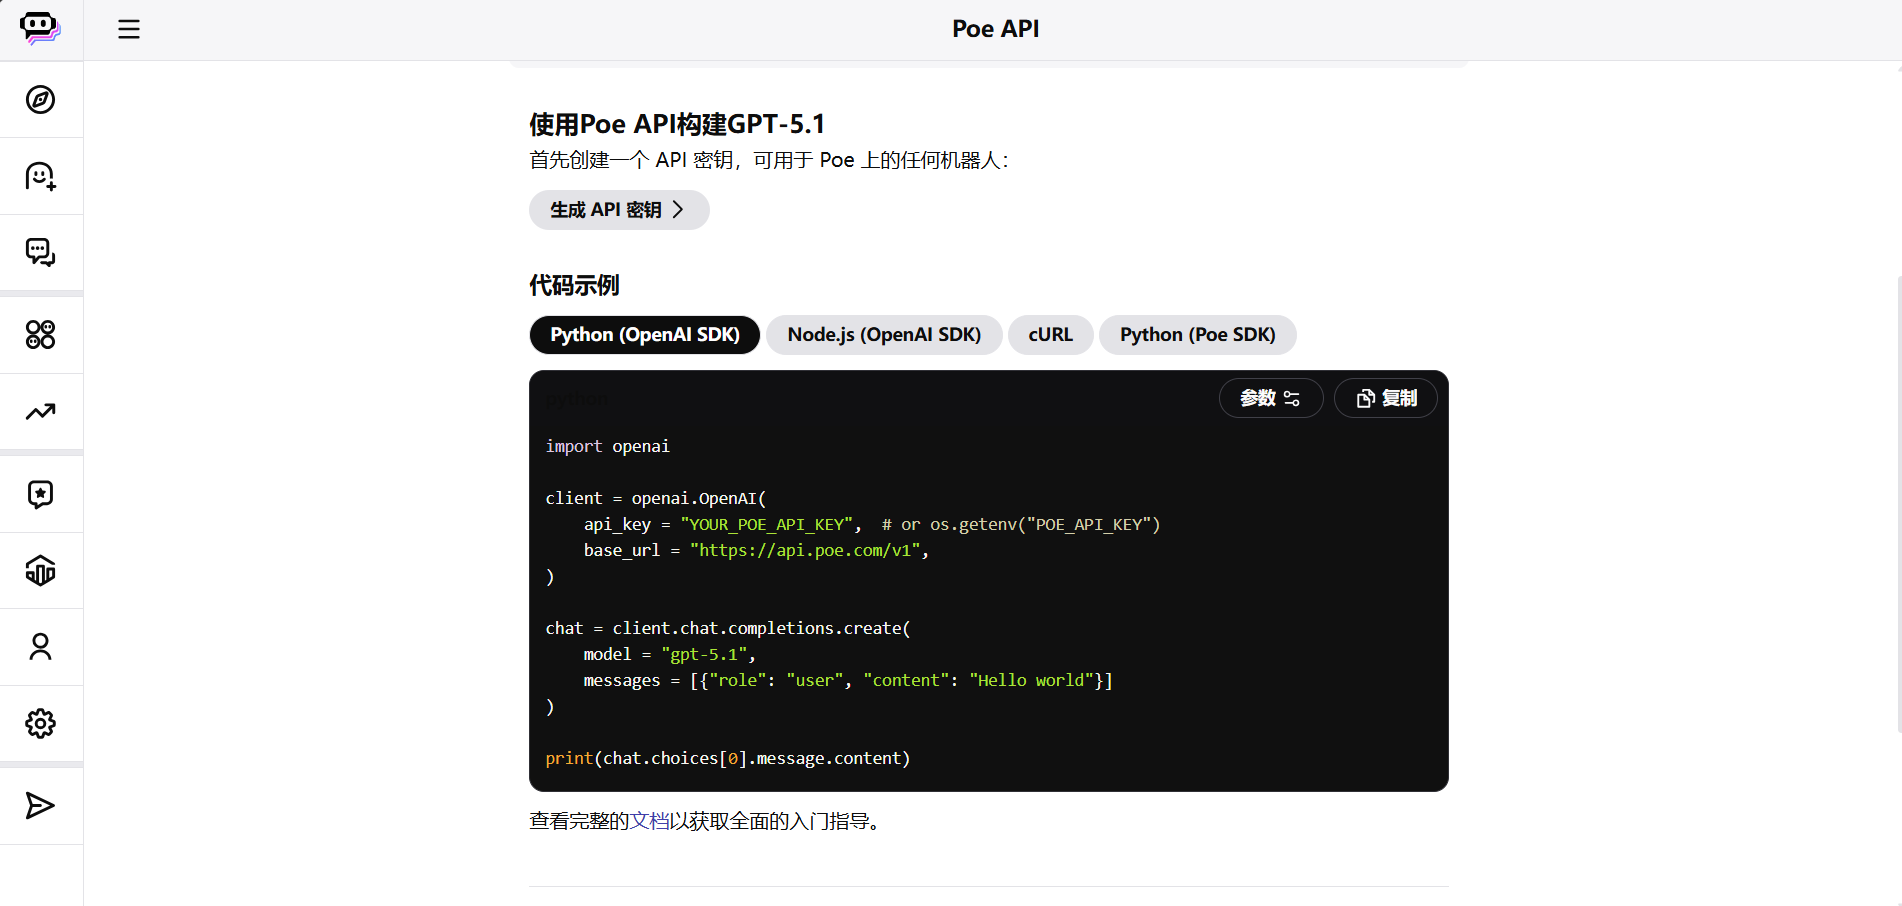This screenshot has height=906, width=1902.
Task: Click the Poe API page title
Action: (995, 29)
